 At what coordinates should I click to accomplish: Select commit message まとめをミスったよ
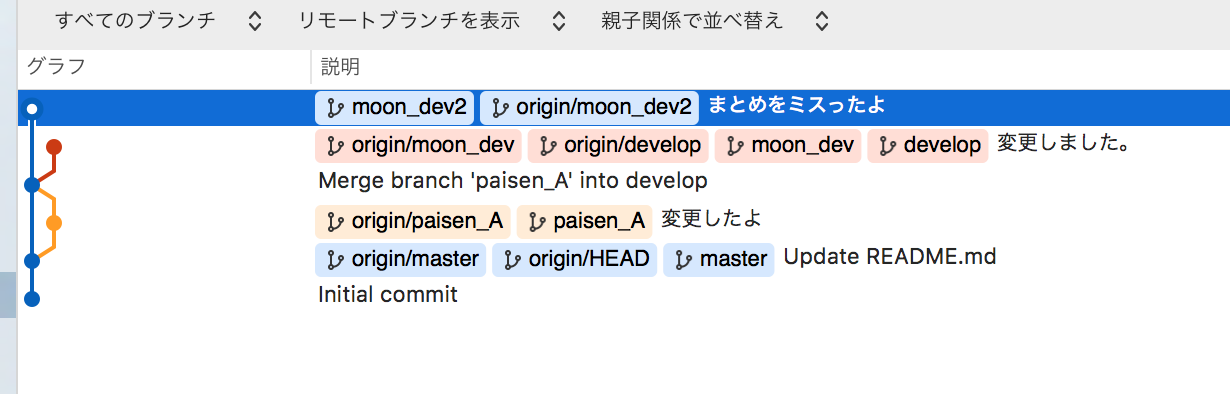tap(797, 105)
